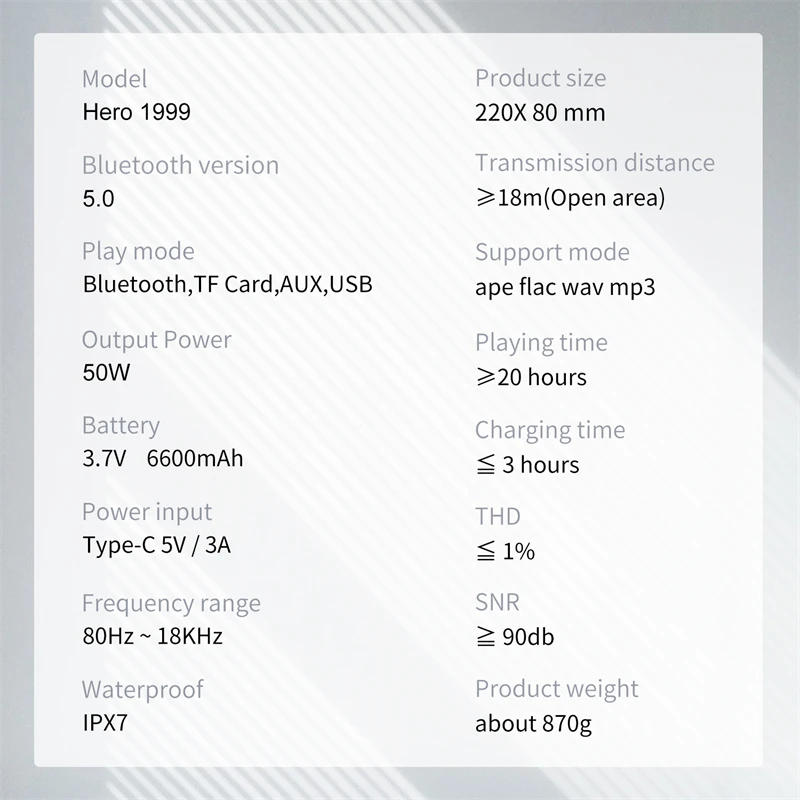The height and width of the screenshot is (800, 800).
Task: Click the Transmission distance label
Action: [x=595, y=163]
